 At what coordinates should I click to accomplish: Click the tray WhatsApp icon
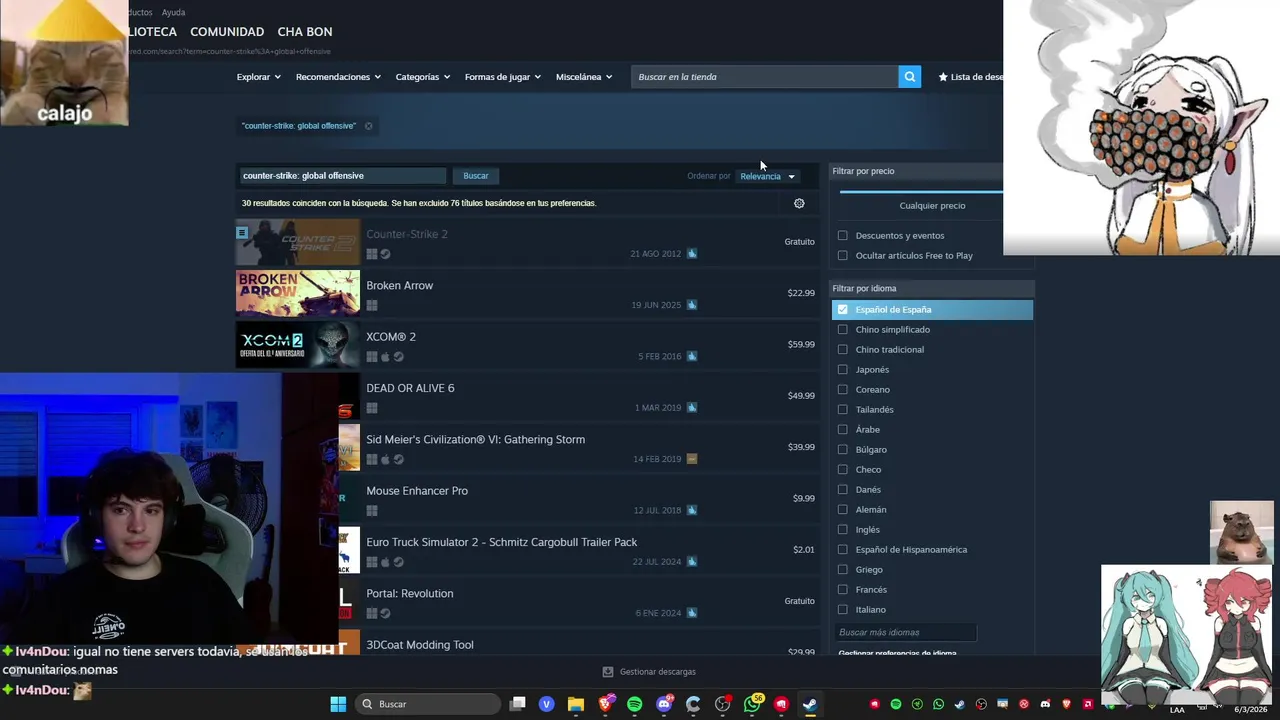point(938,705)
